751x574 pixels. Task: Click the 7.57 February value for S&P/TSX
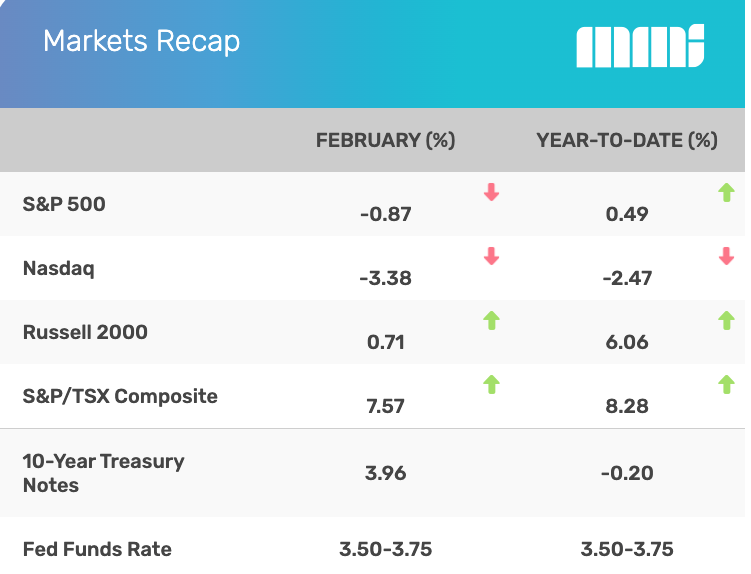[x=386, y=407]
